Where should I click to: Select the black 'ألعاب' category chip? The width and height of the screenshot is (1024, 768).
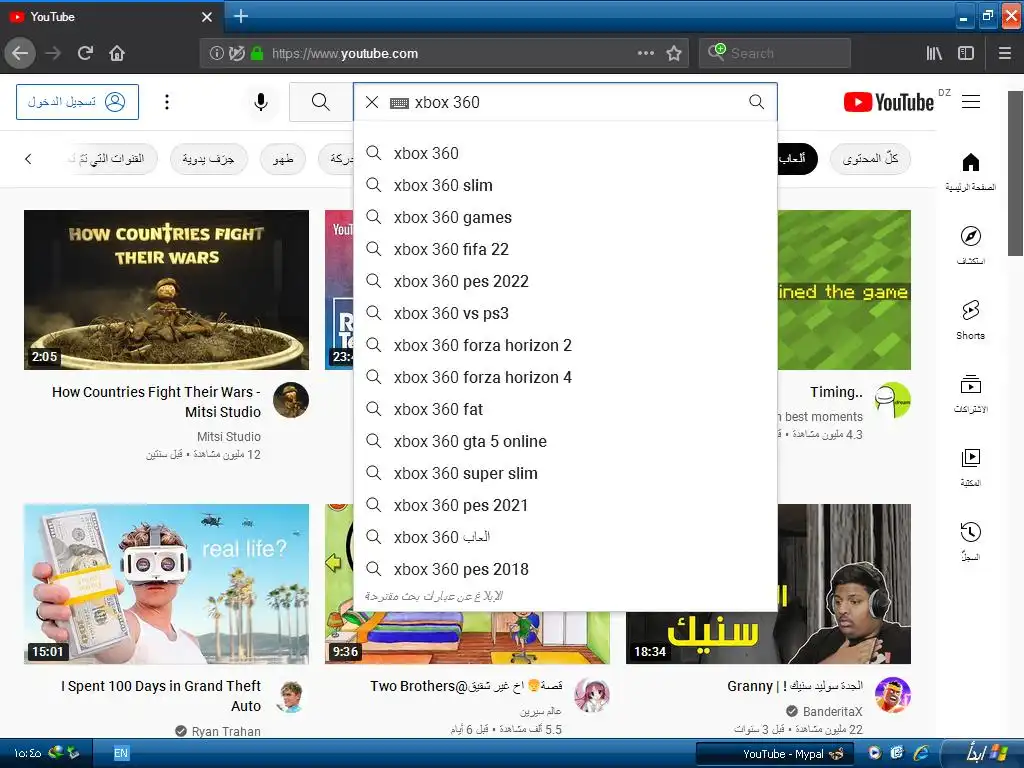point(797,159)
